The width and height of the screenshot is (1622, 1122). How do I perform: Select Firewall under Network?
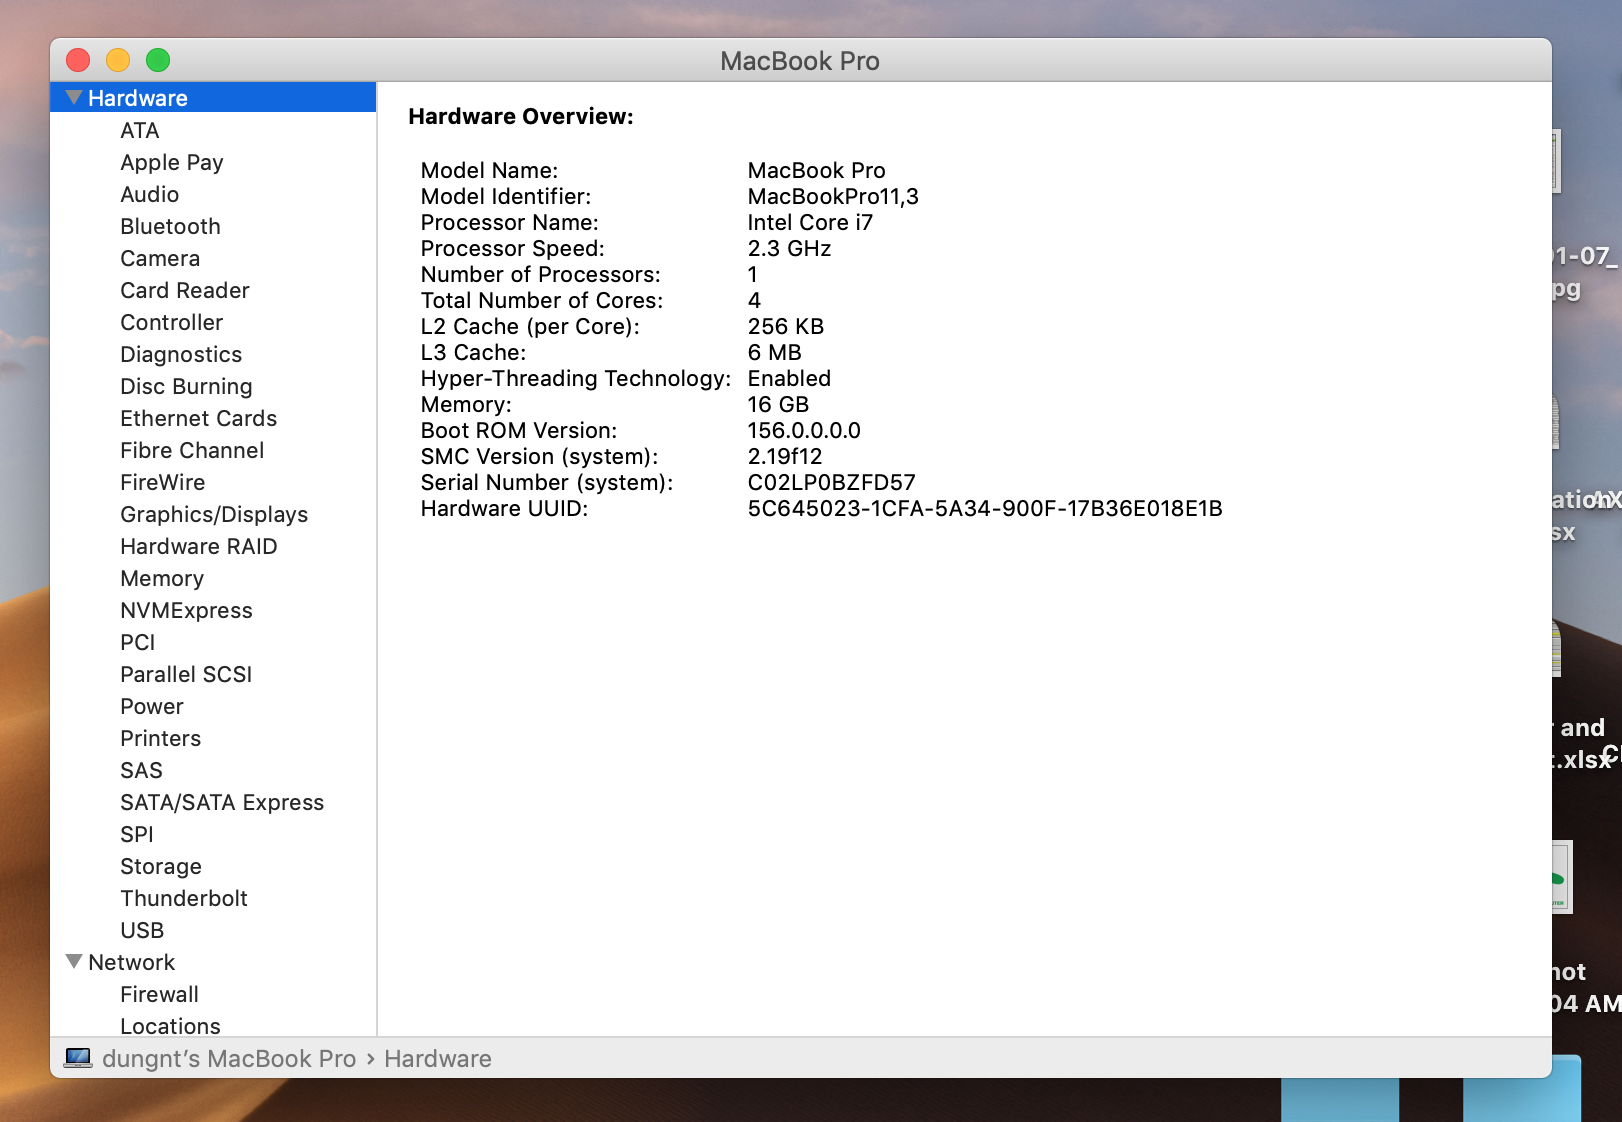tap(160, 995)
